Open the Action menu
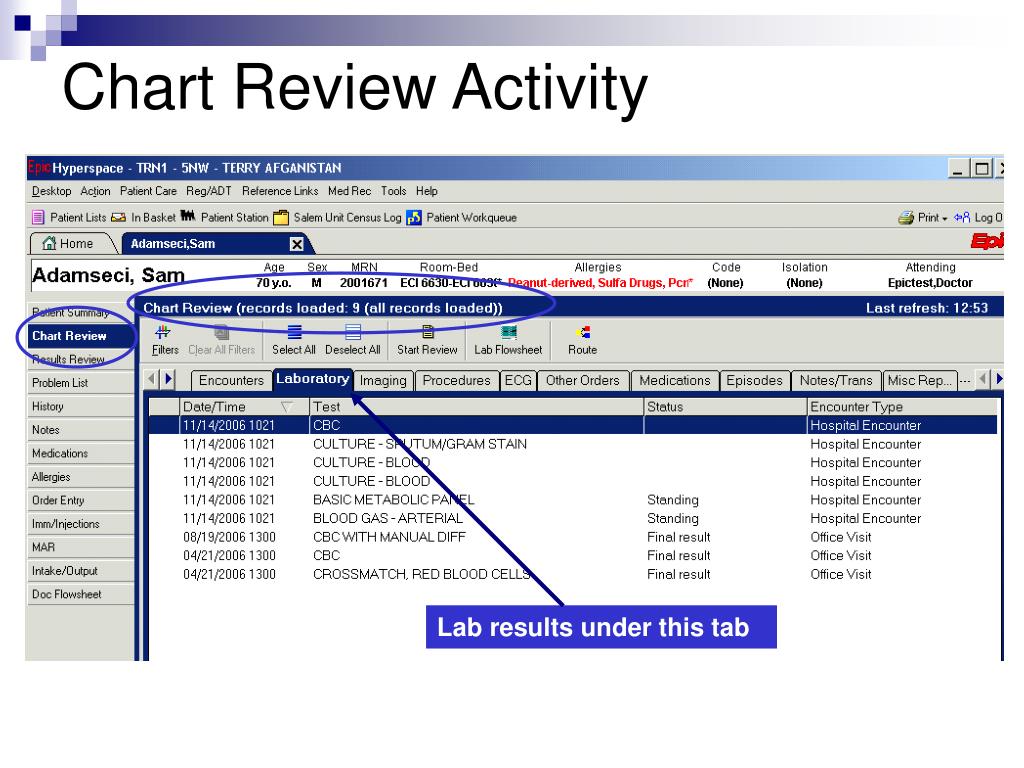This screenshot has height=768, width=1024. 95,191
